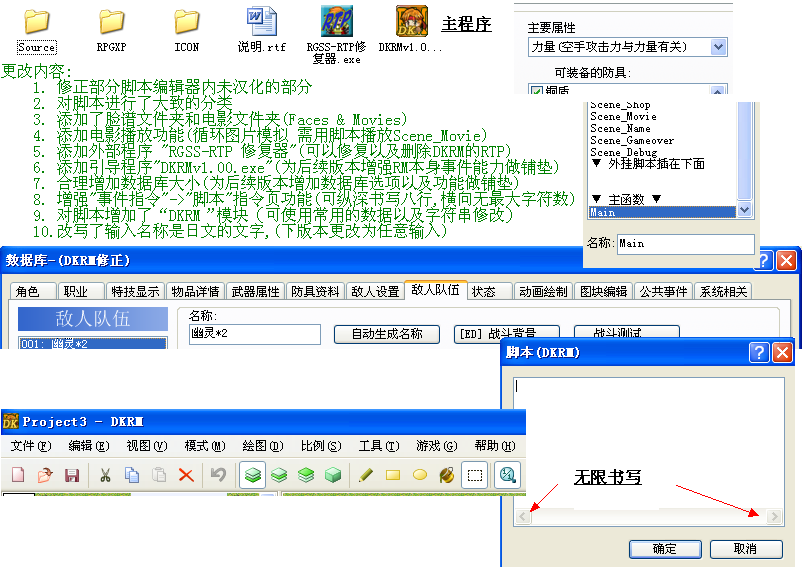
Task: Open the 帮助(H) menu
Action: pyautogui.click(x=495, y=446)
